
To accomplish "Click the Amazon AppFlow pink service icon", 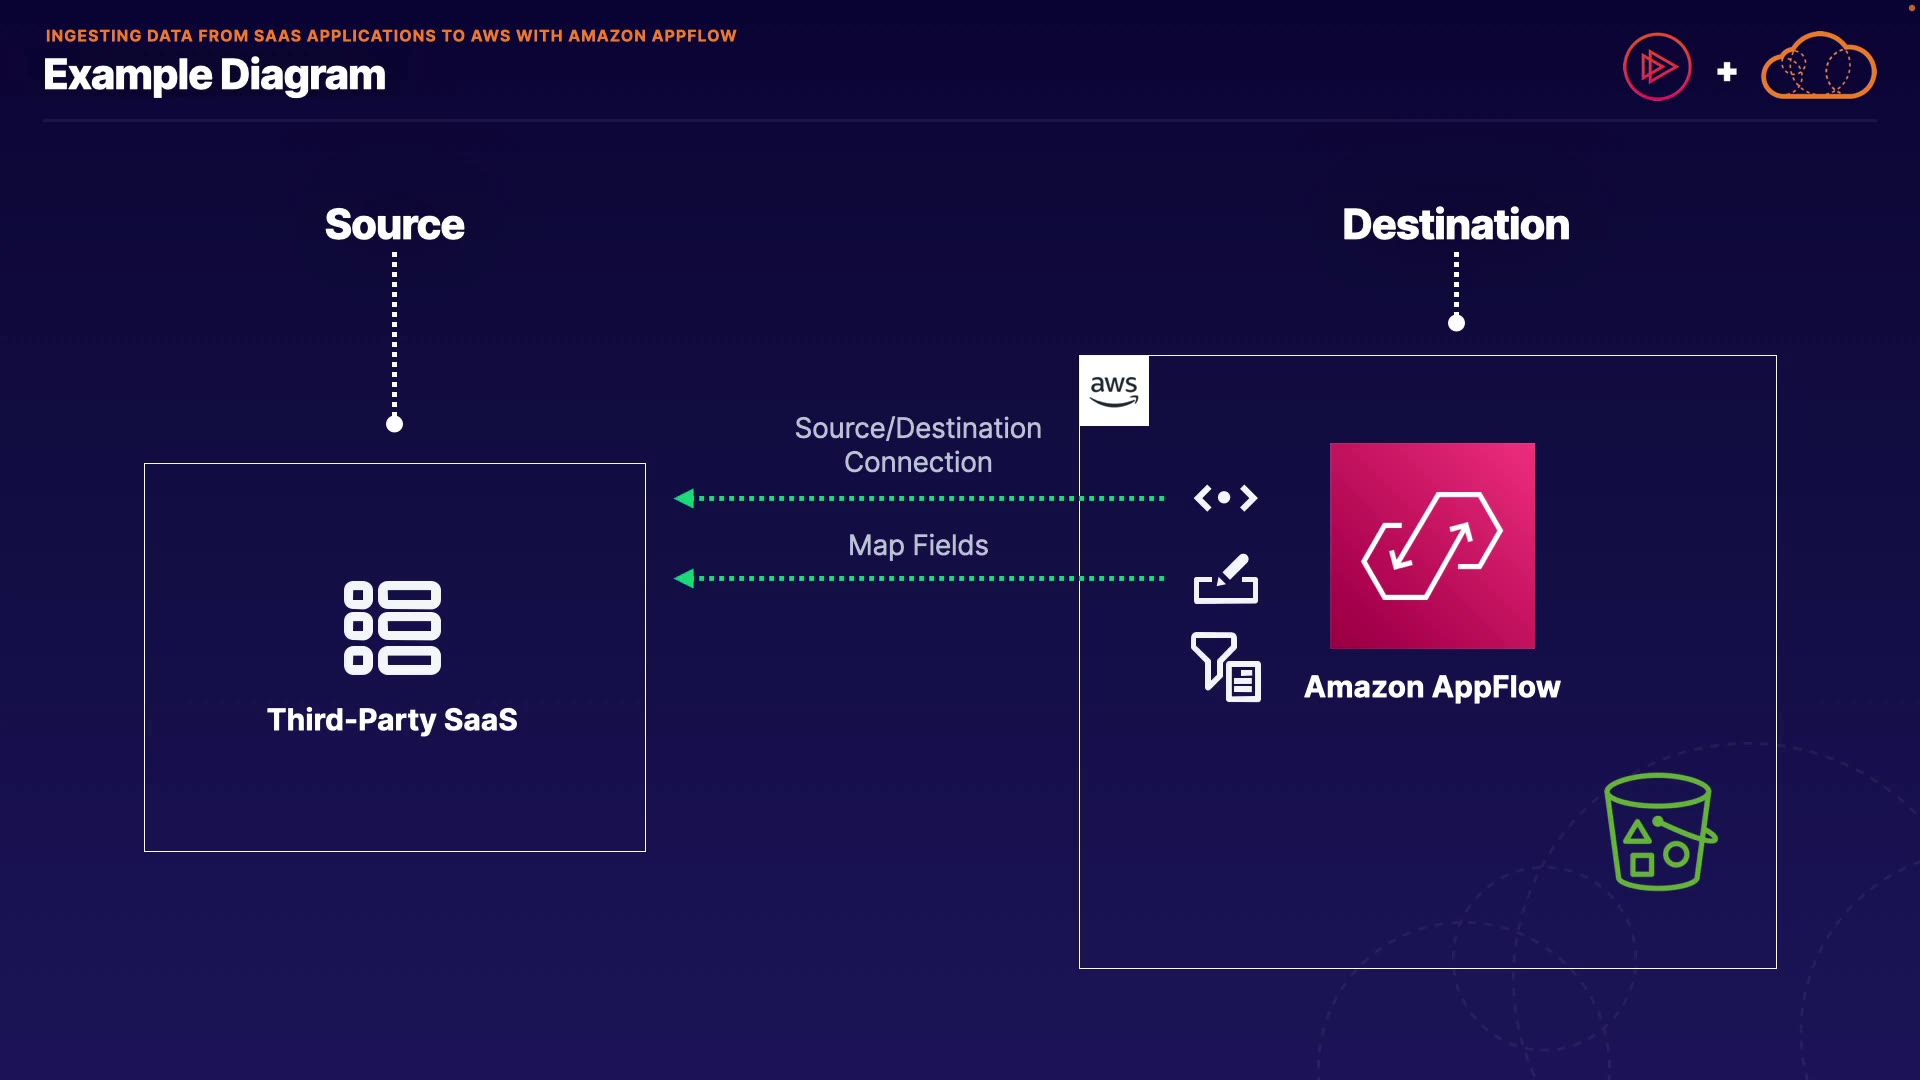I will (x=1432, y=545).
